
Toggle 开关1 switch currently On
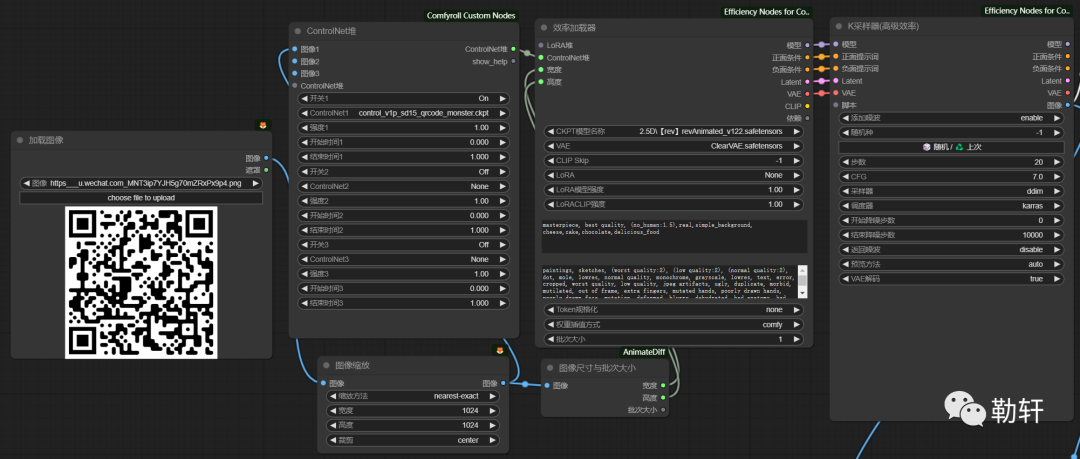(404, 99)
